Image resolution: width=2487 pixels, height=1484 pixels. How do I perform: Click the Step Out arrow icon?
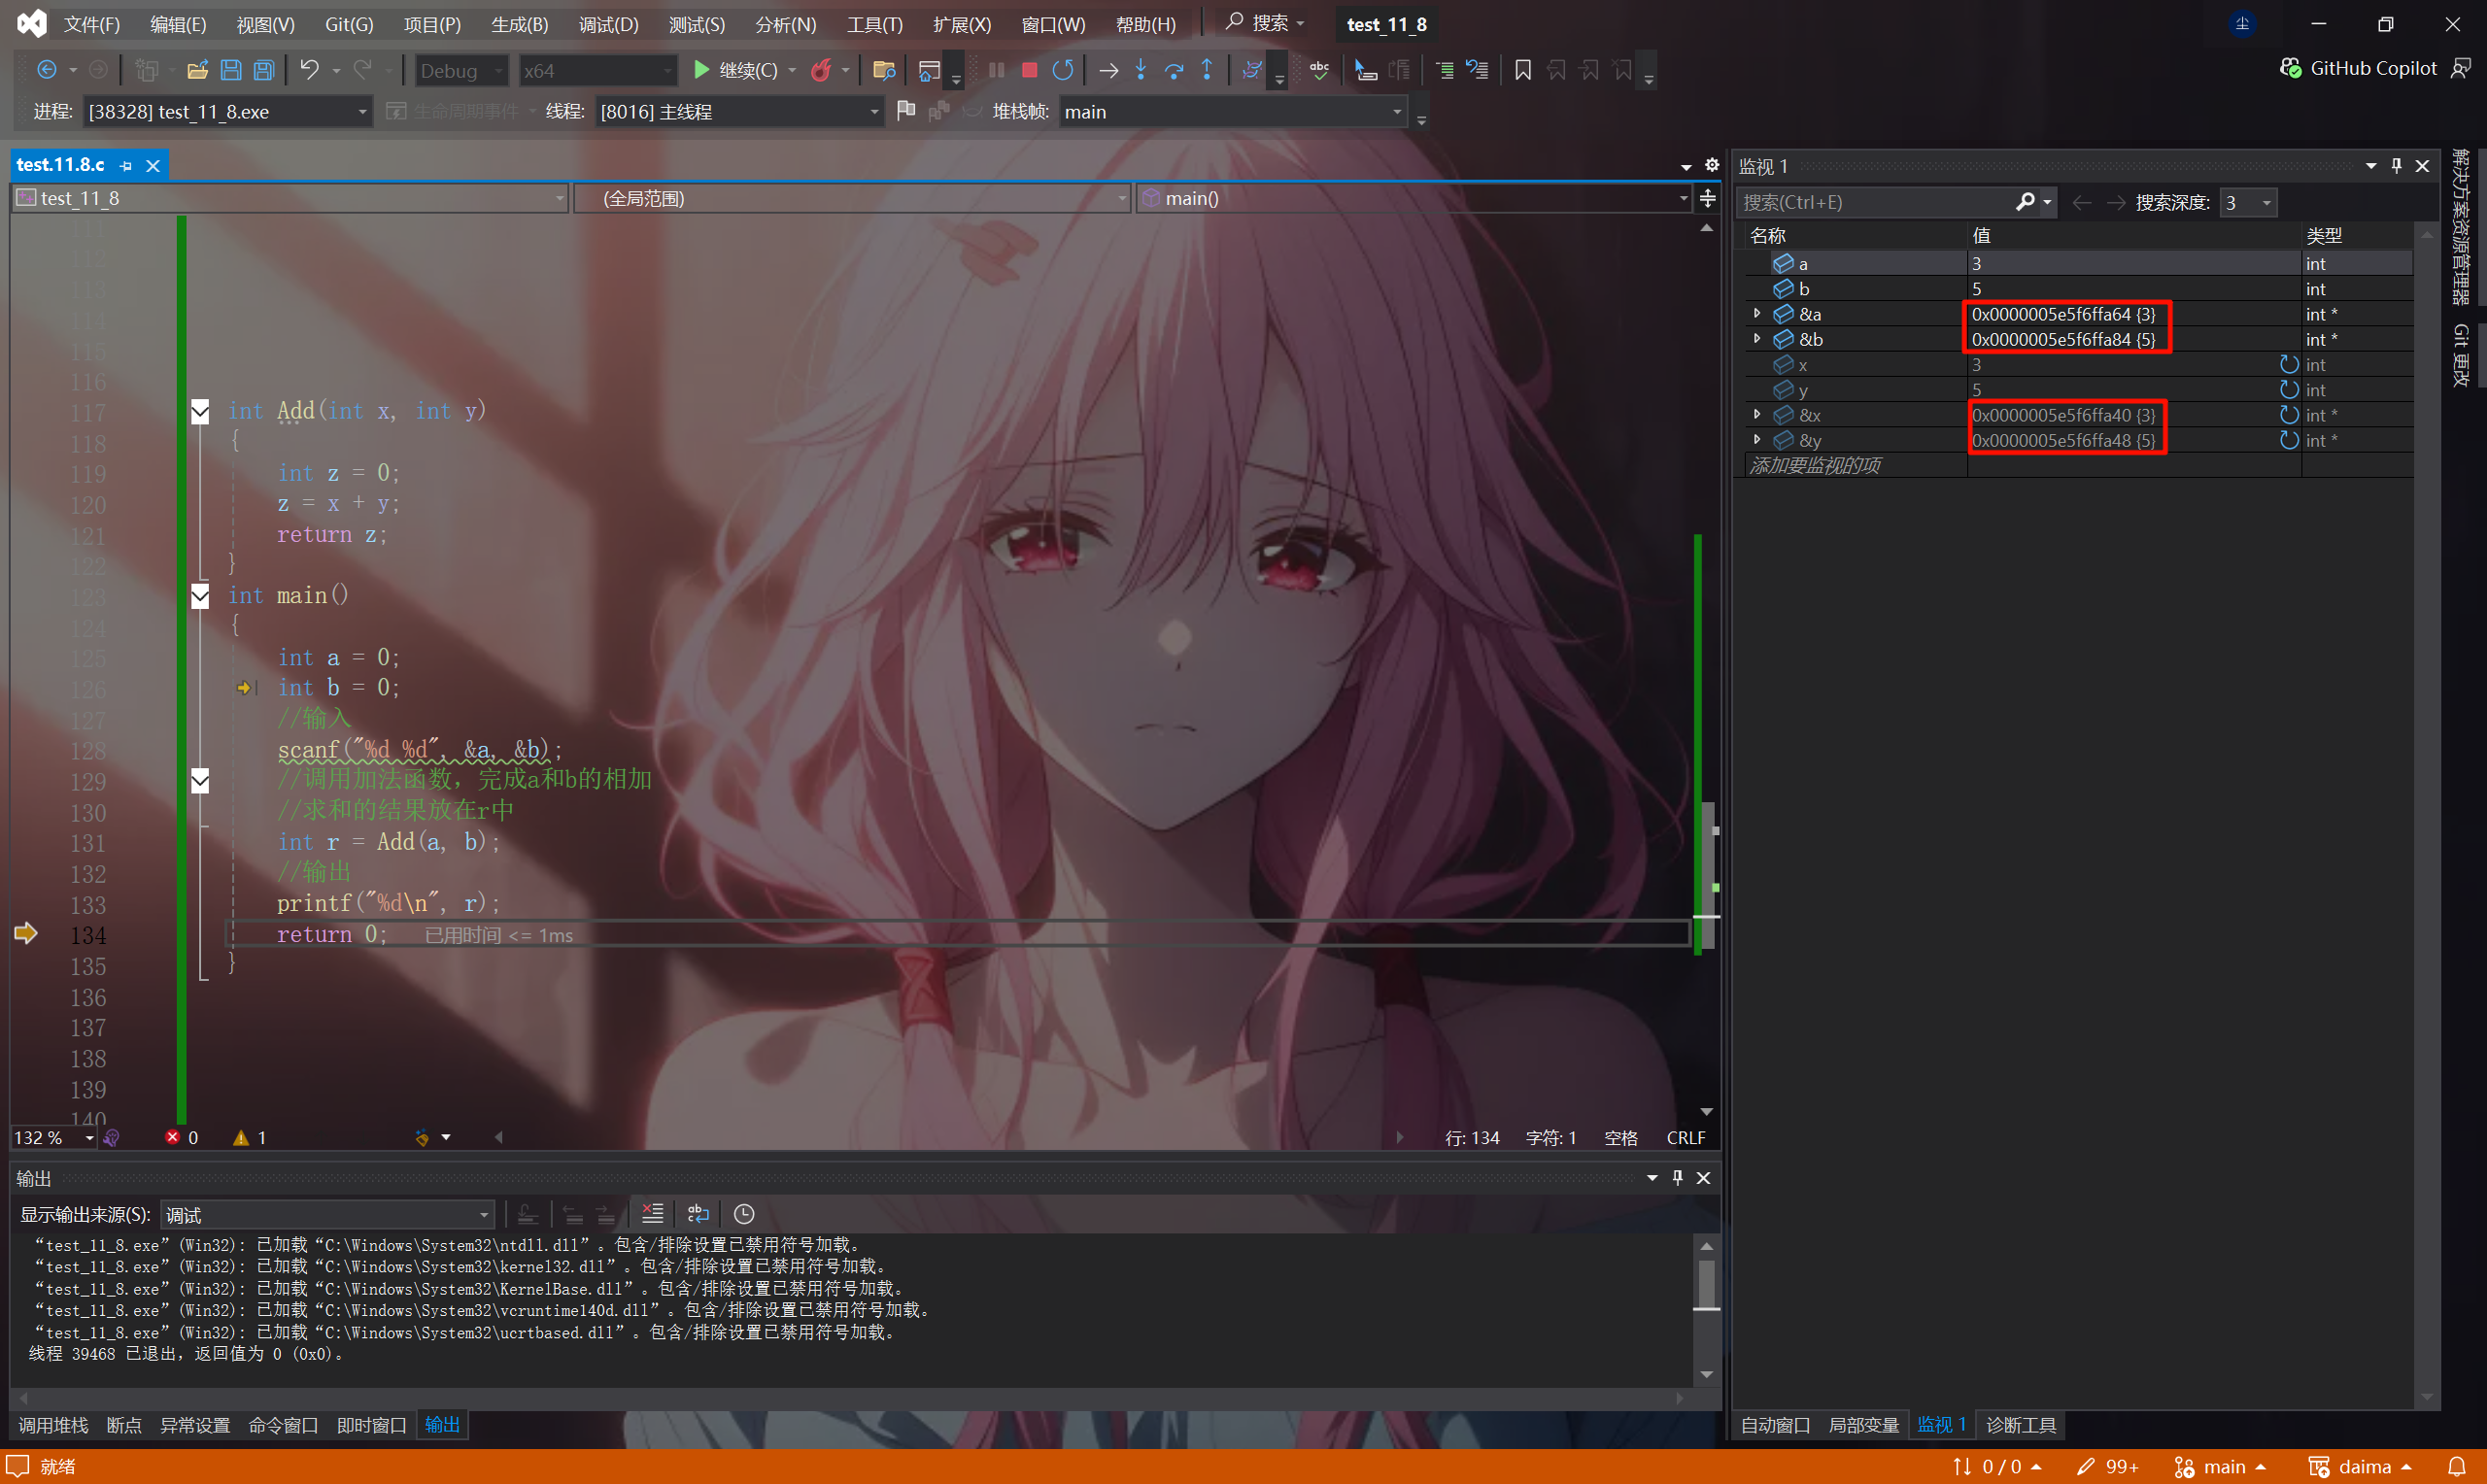pyautogui.click(x=1207, y=70)
